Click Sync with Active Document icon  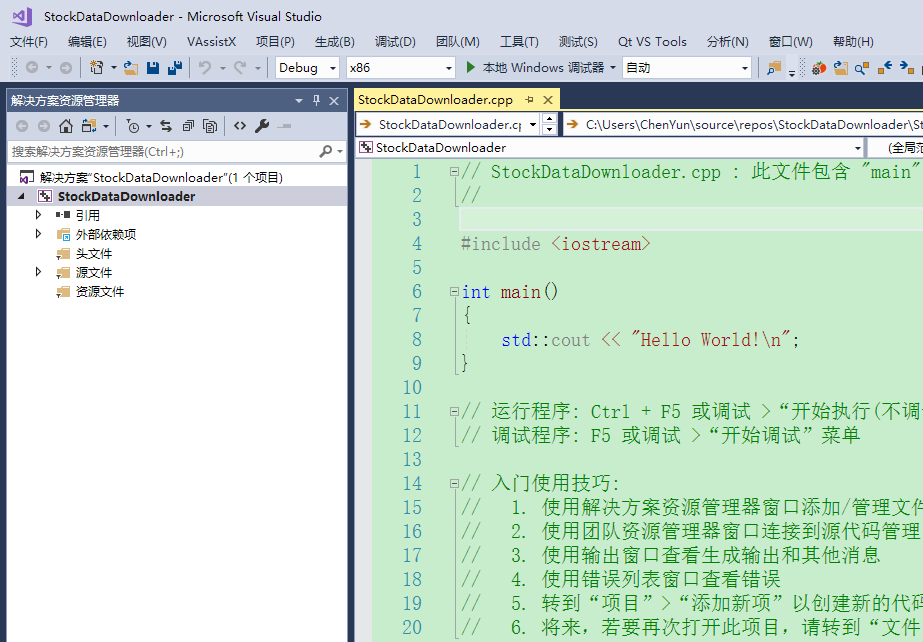[x=166, y=126]
